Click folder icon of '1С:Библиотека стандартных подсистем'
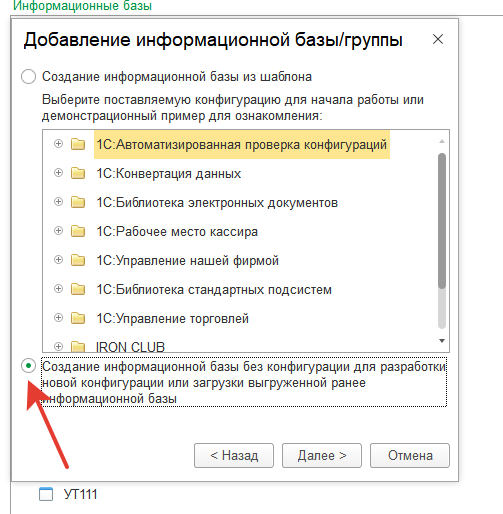 [78, 289]
